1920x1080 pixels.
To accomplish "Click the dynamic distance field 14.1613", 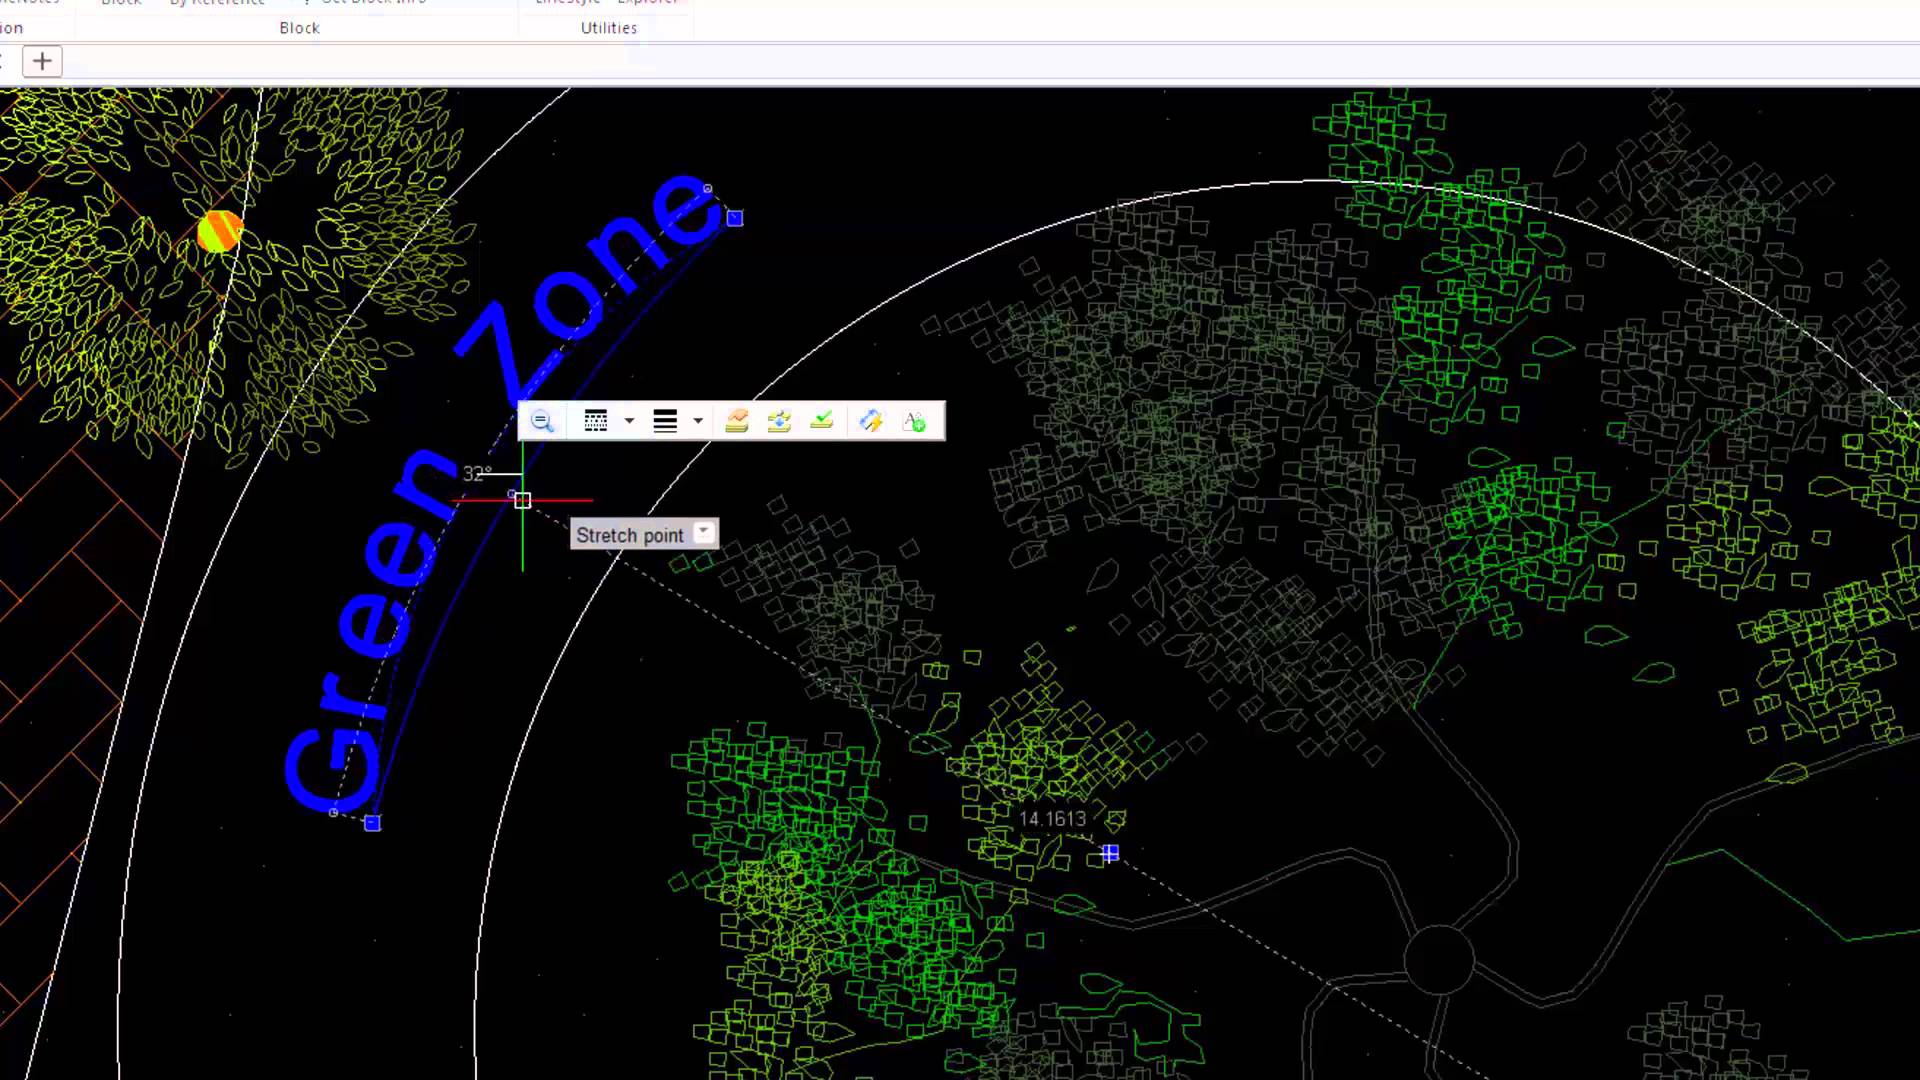I will [x=1052, y=819].
